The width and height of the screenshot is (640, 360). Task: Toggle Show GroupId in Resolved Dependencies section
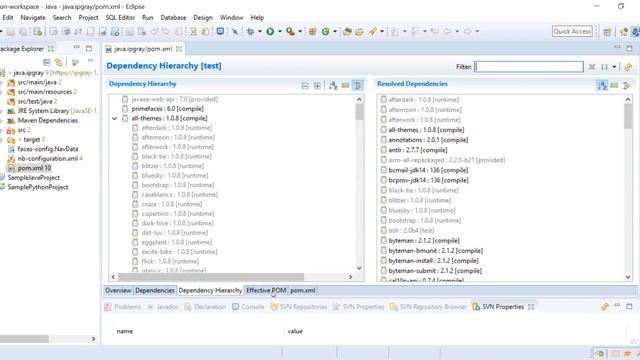pyautogui.click(x=614, y=85)
